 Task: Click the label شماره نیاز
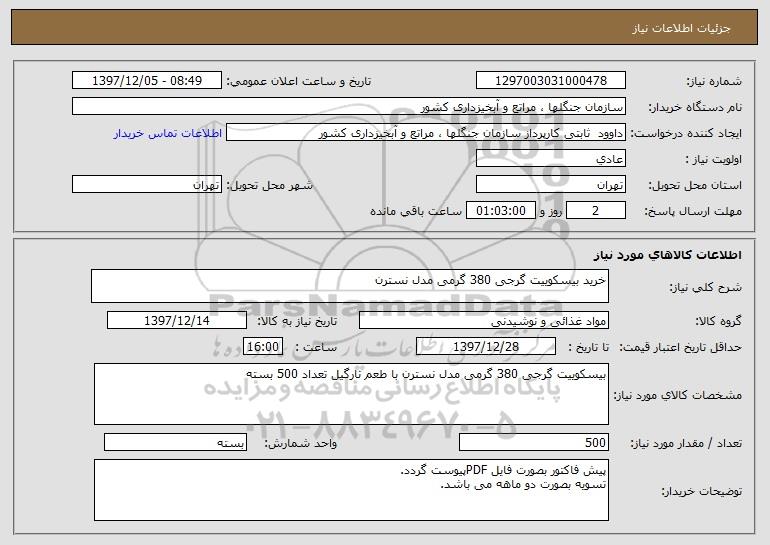714,81
